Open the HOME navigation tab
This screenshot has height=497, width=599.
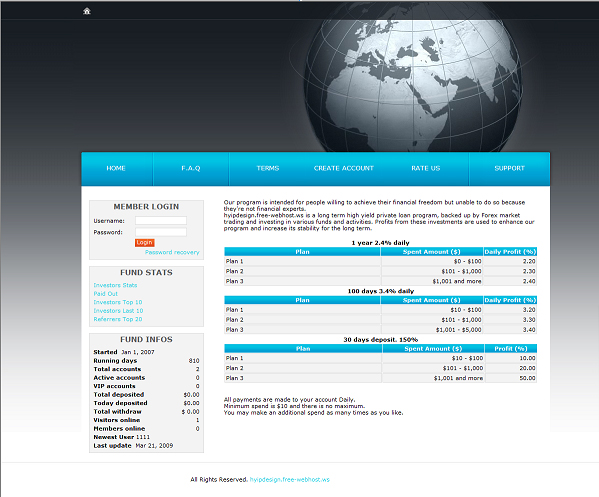116,168
